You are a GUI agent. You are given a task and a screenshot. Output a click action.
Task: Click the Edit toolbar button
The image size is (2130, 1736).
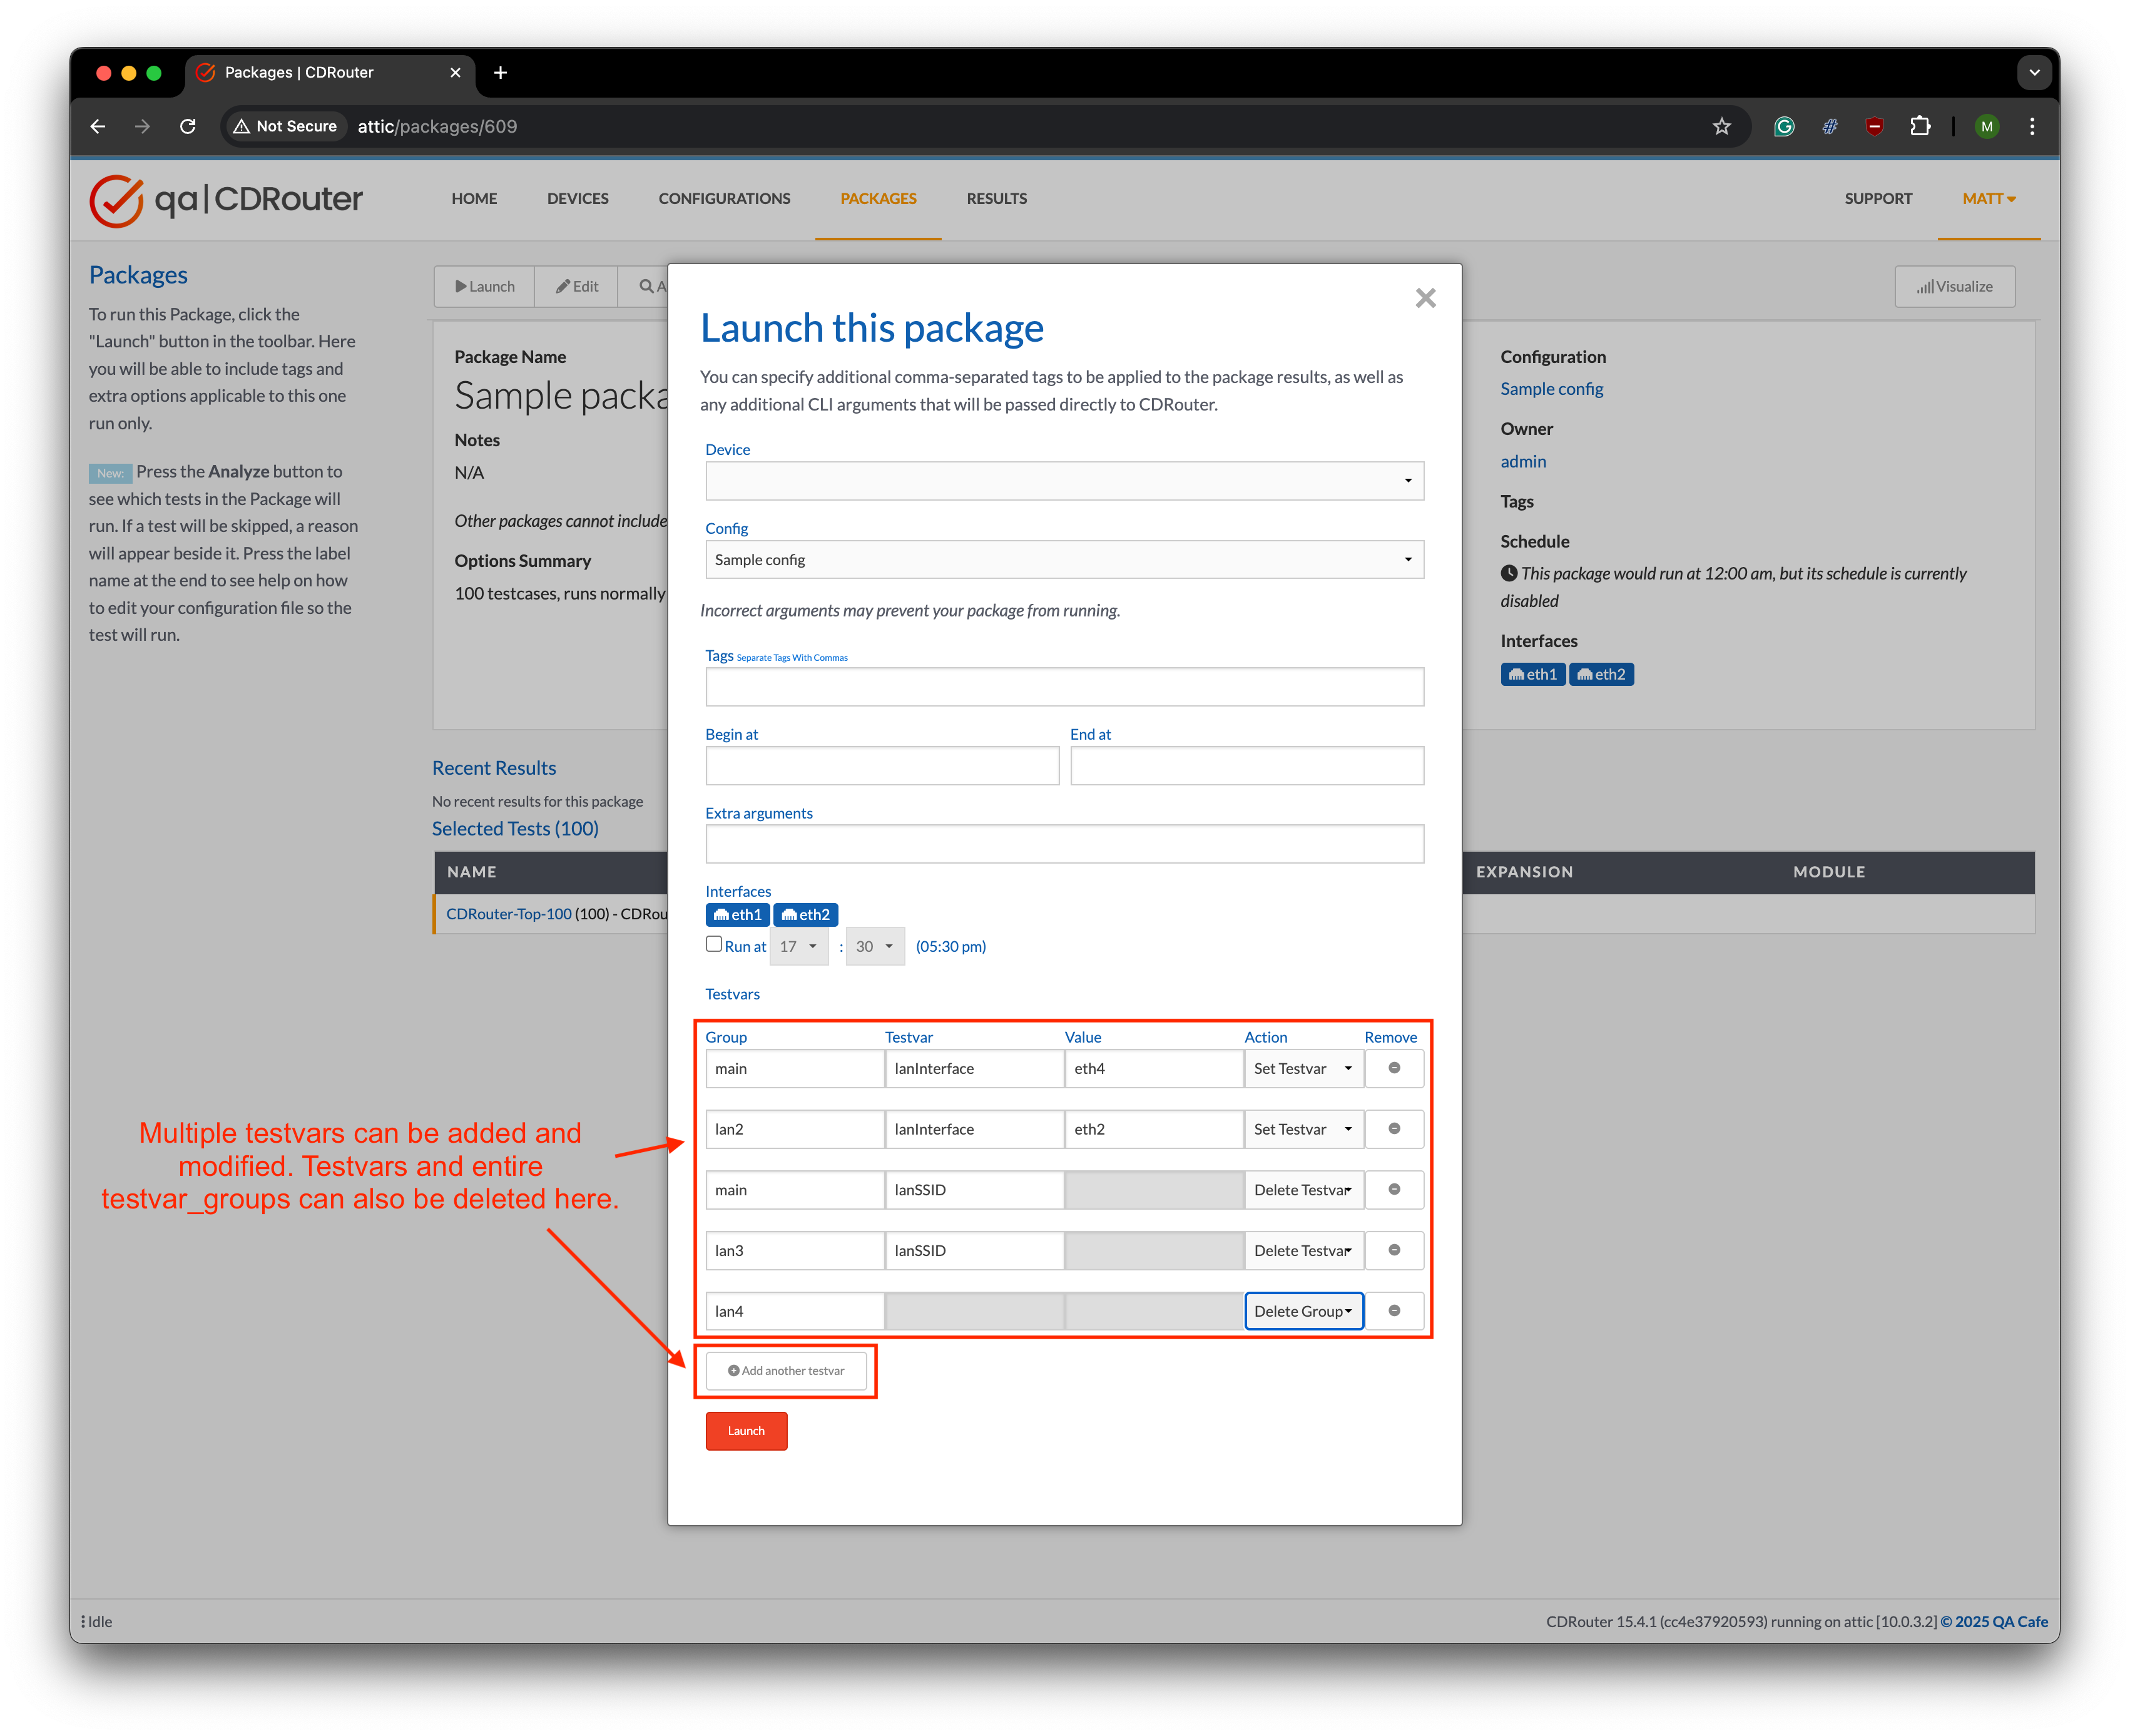[x=577, y=286]
